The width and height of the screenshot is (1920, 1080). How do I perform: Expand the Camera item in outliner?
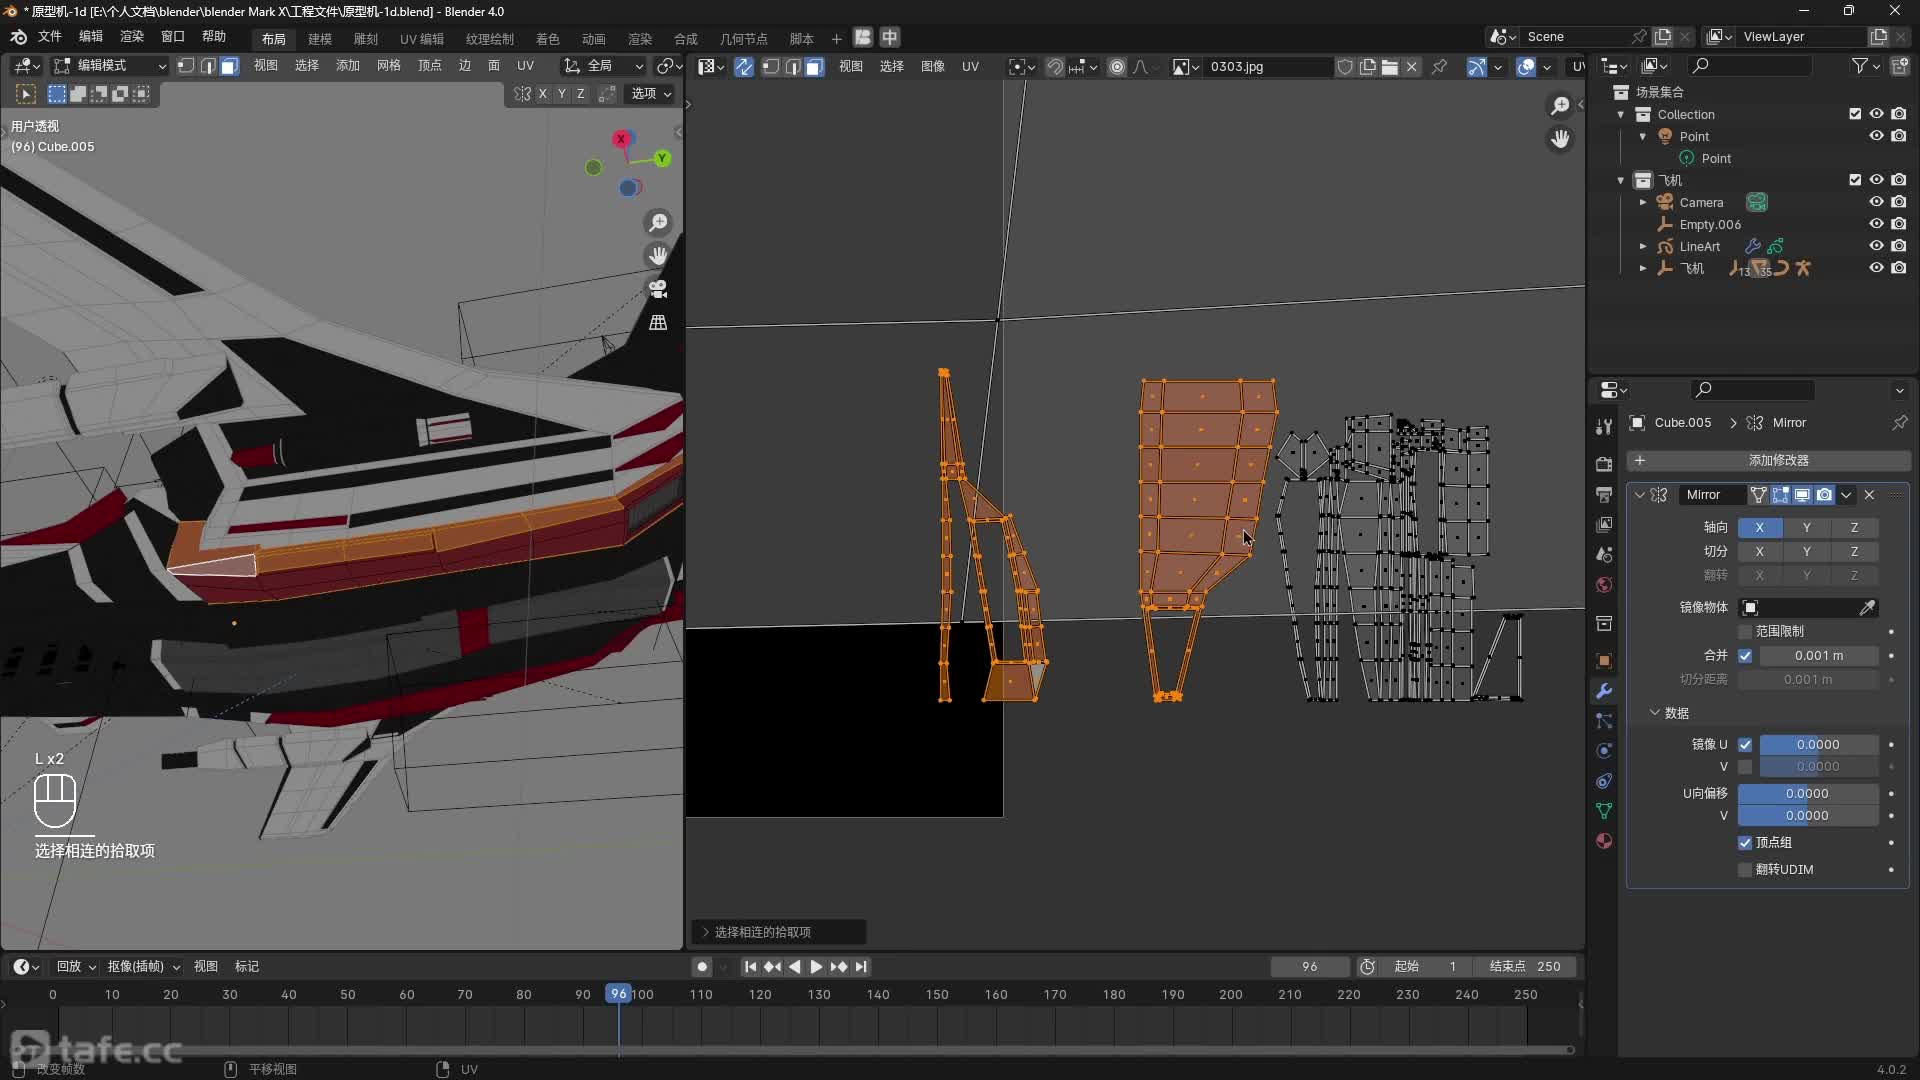(1643, 202)
